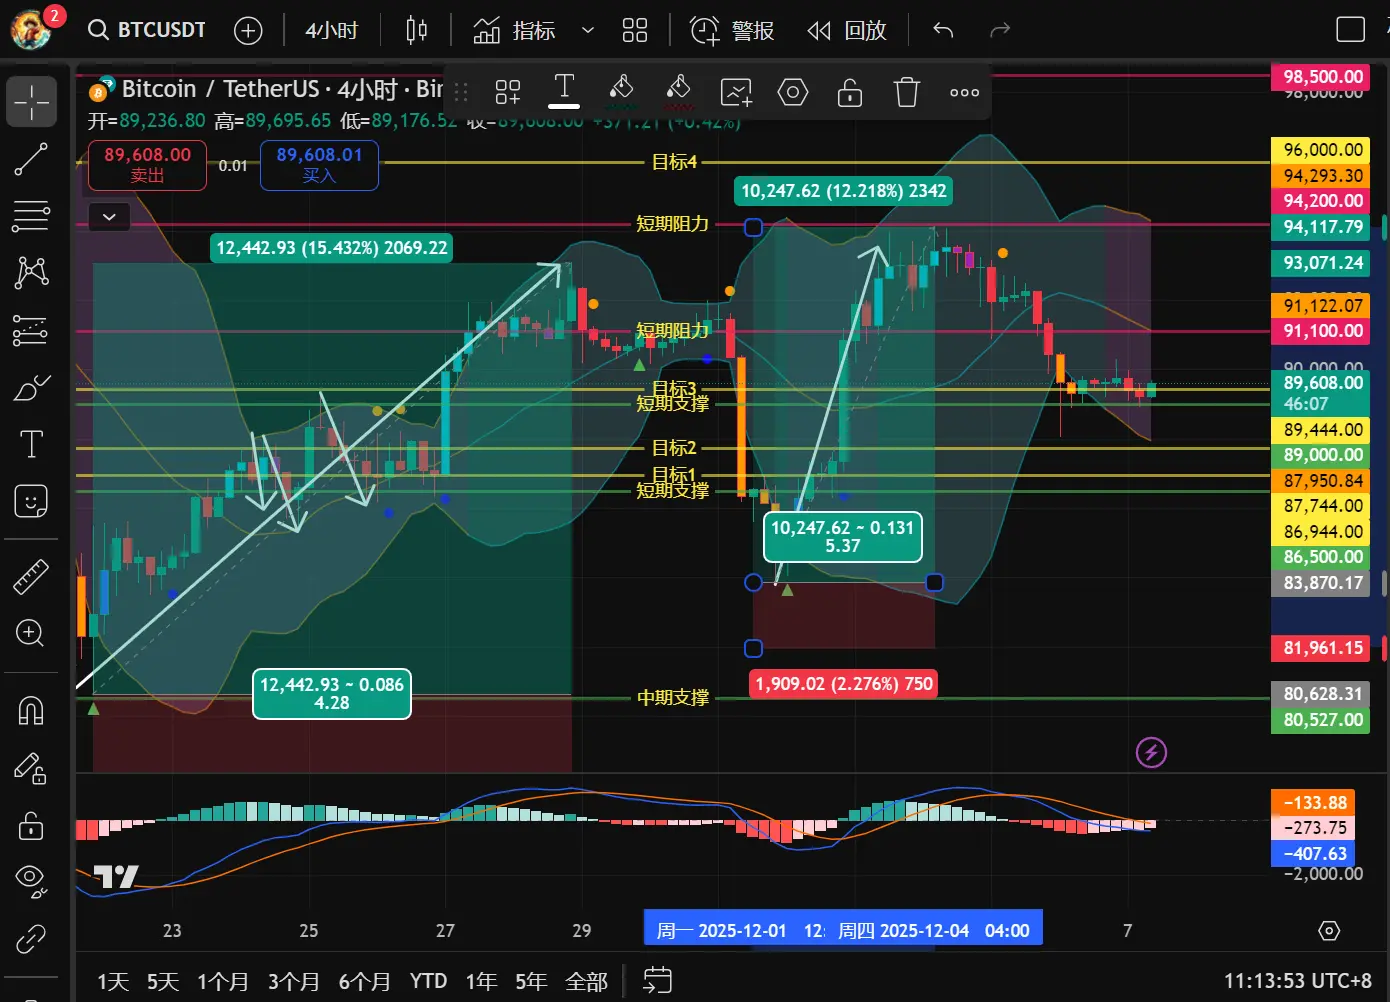Click the 目标4 line label

tap(674, 162)
